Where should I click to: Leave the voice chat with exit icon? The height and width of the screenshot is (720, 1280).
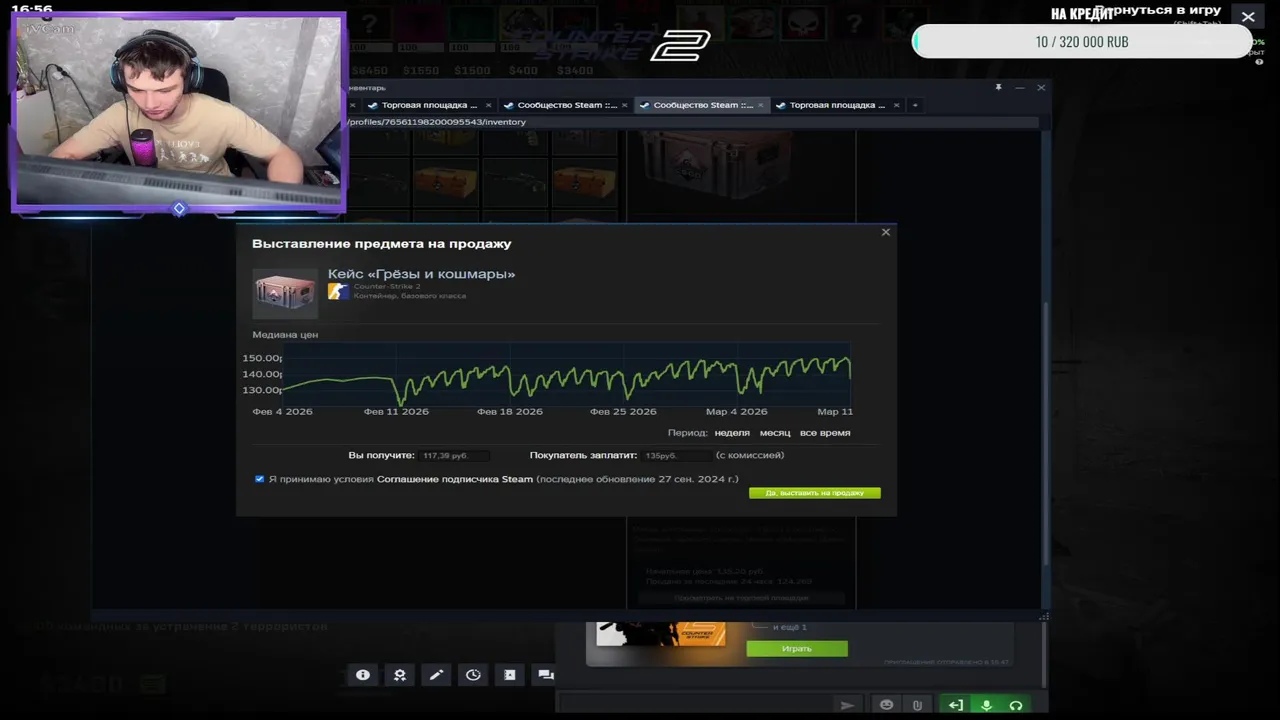(956, 705)
